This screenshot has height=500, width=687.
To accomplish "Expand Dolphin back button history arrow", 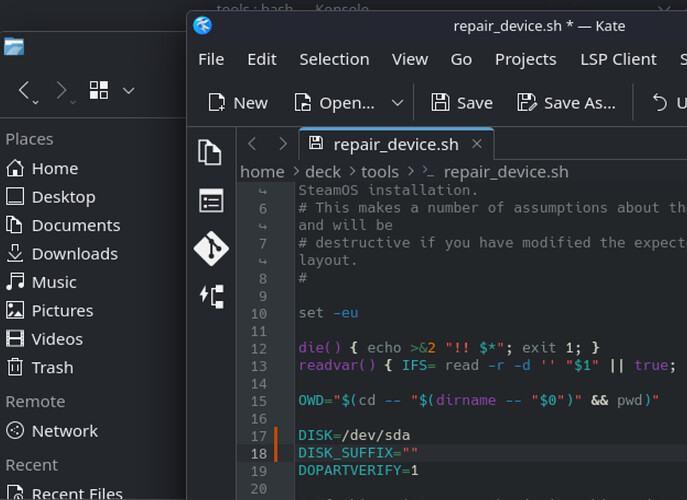I will (x=36, y=101).
